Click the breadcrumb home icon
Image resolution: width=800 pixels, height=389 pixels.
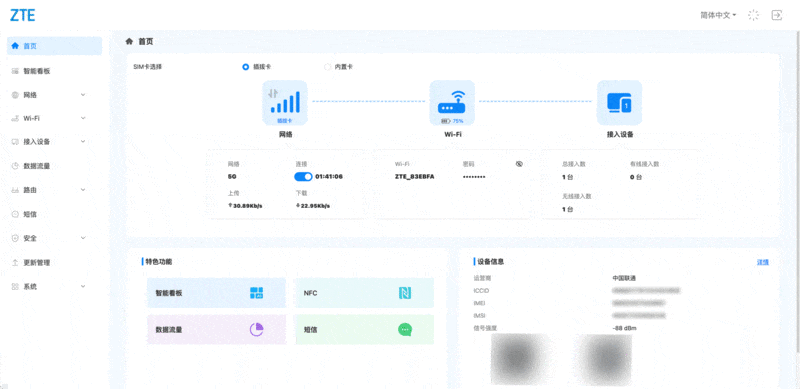[x=129, y=42]
